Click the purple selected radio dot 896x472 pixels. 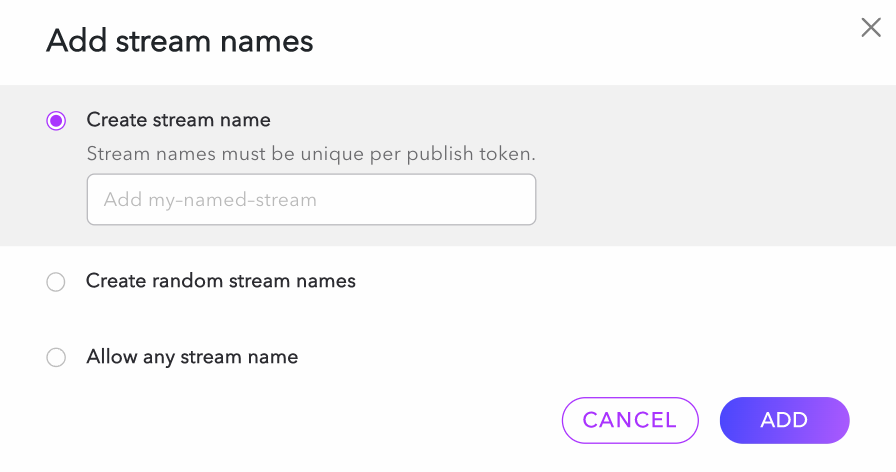click(56, 121)
